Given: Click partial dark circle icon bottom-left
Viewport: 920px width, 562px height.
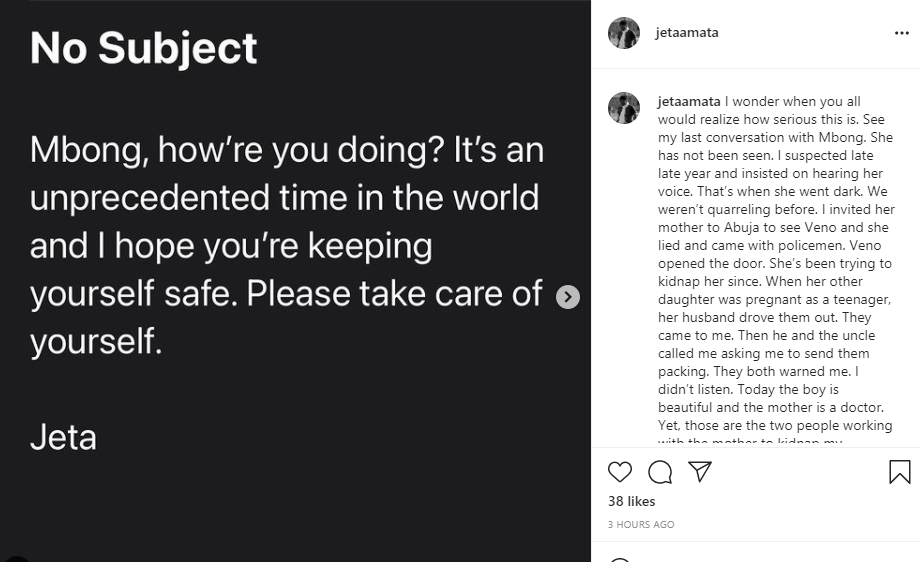Looking at the screenshot, I should [x=16, y=558].
